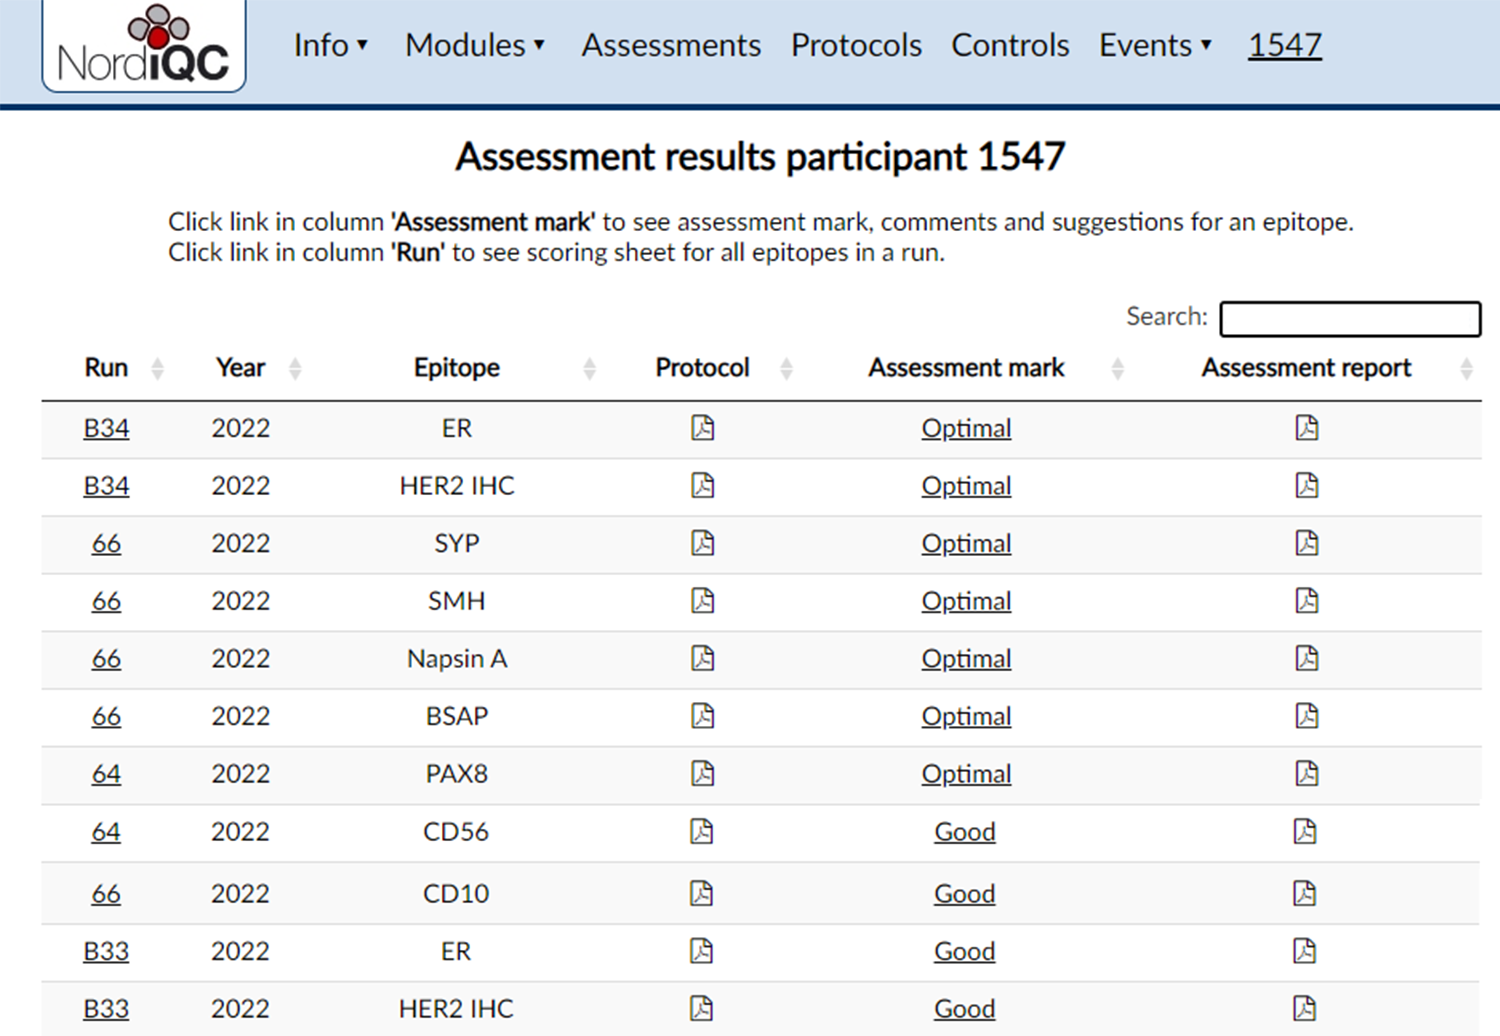Viewport: 1500px width, 1036px height.
Task: Open Optimal mark link for Napsin A
Action: tap(966, 659)
